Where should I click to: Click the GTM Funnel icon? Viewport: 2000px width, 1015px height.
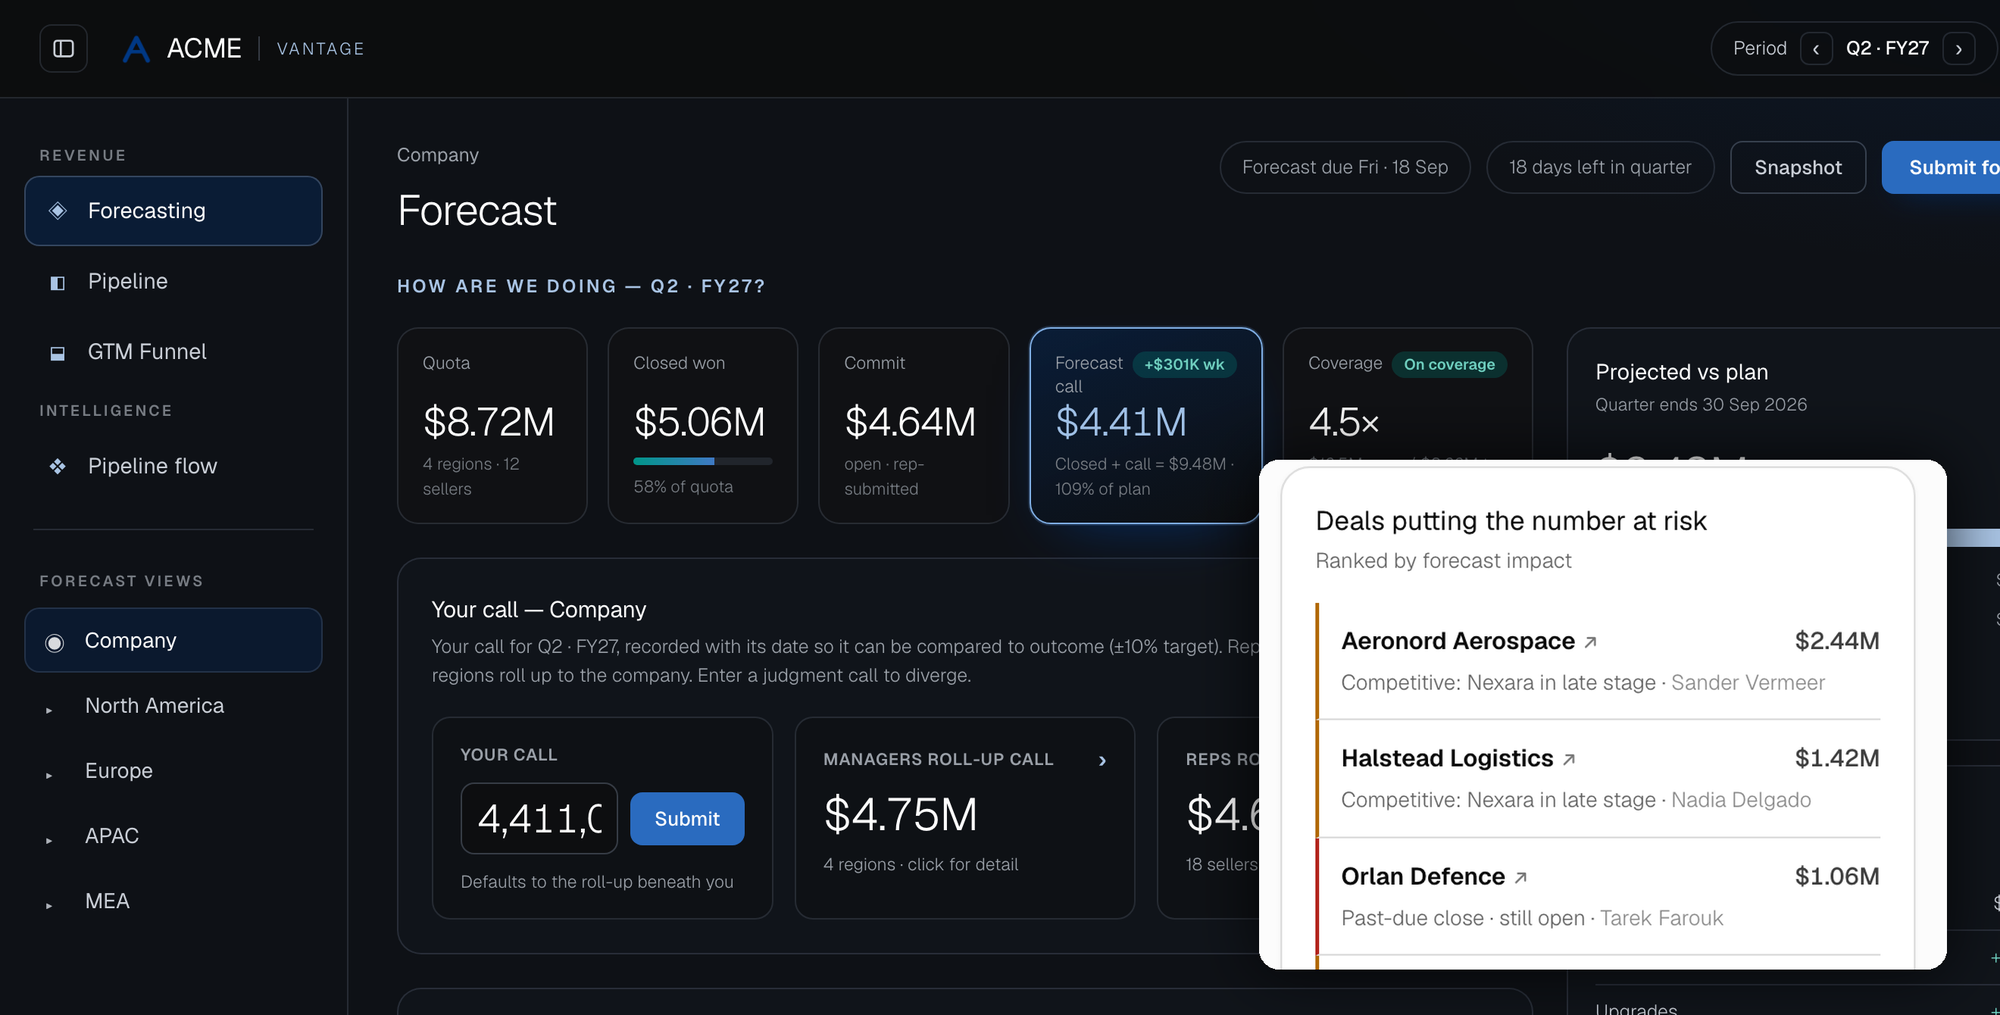tap(58, 353)
